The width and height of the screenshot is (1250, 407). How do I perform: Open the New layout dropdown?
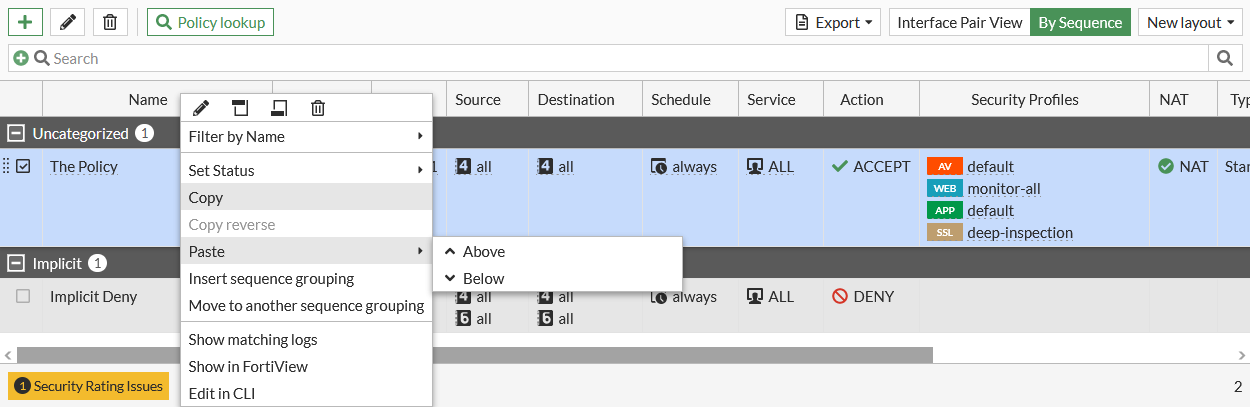coord(1190,22)
